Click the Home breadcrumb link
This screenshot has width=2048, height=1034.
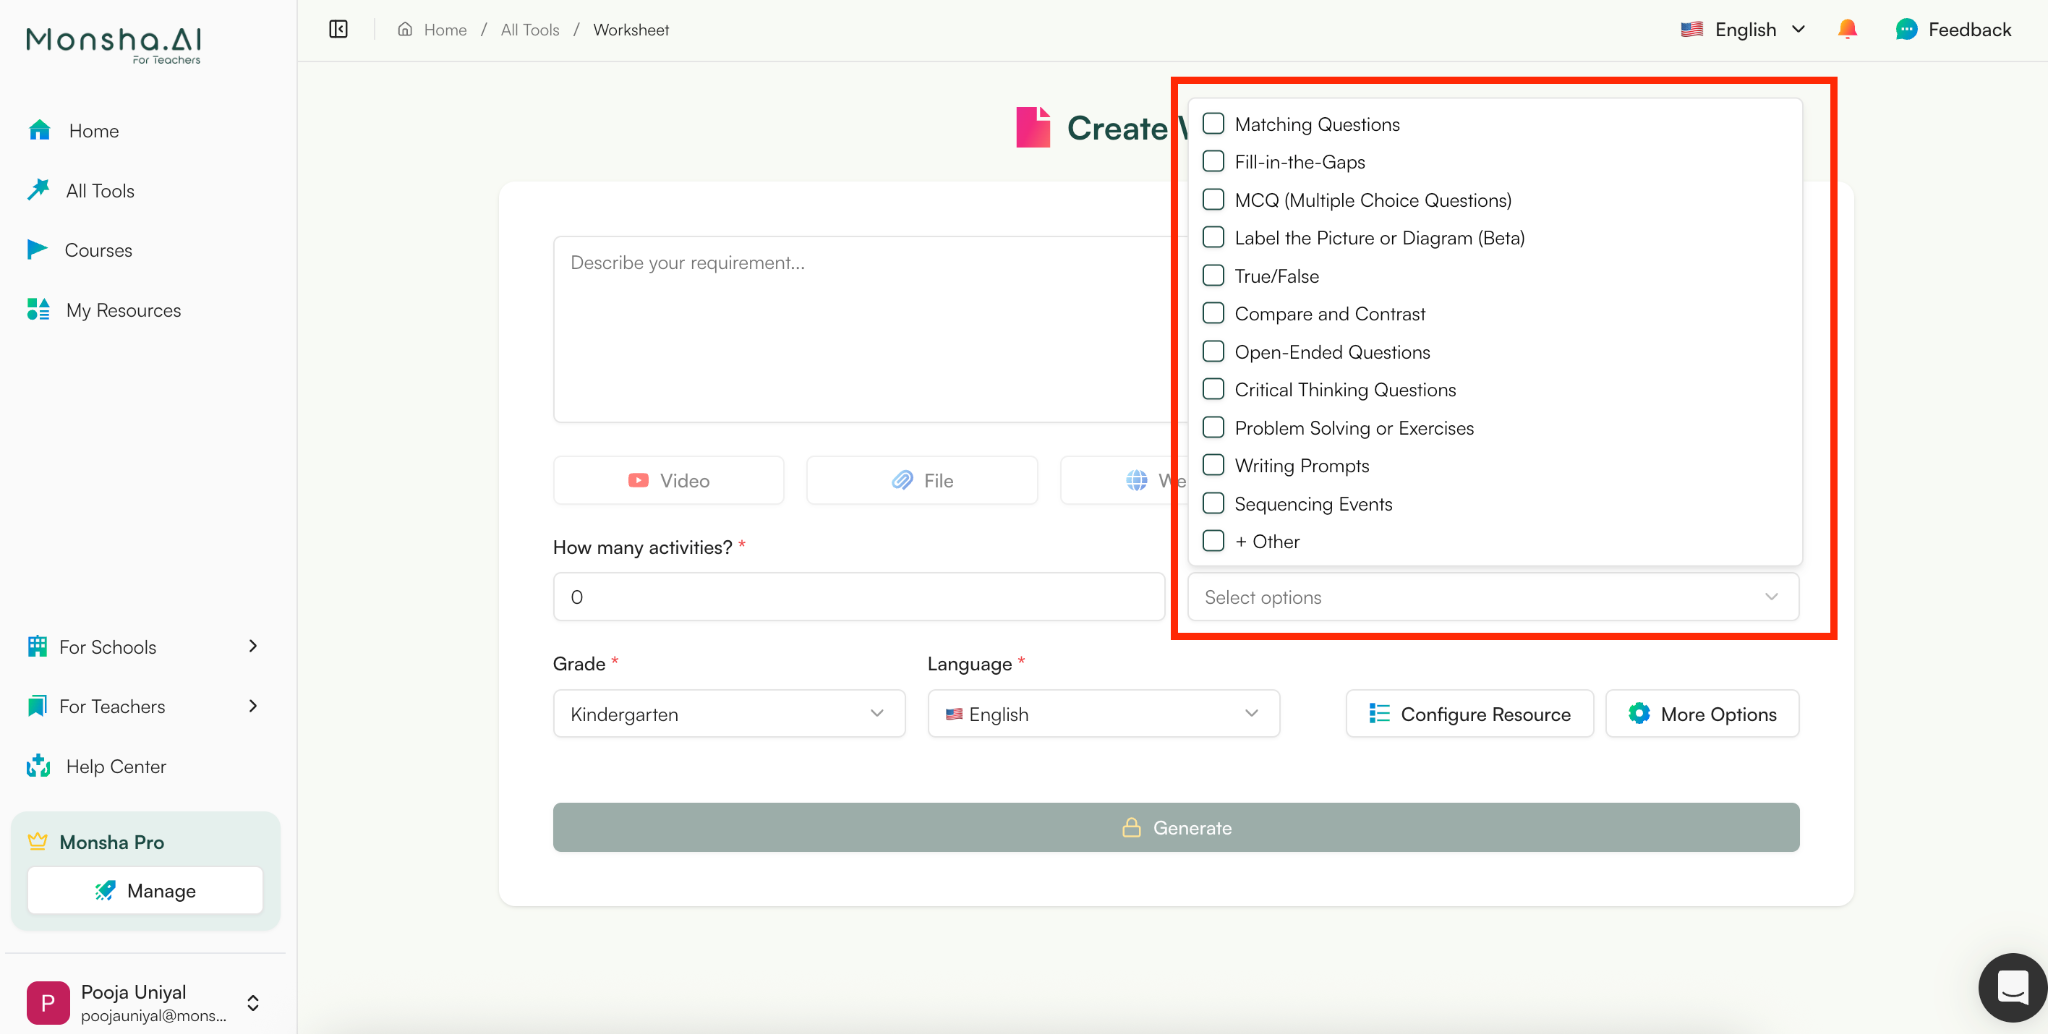pos(445,30)
